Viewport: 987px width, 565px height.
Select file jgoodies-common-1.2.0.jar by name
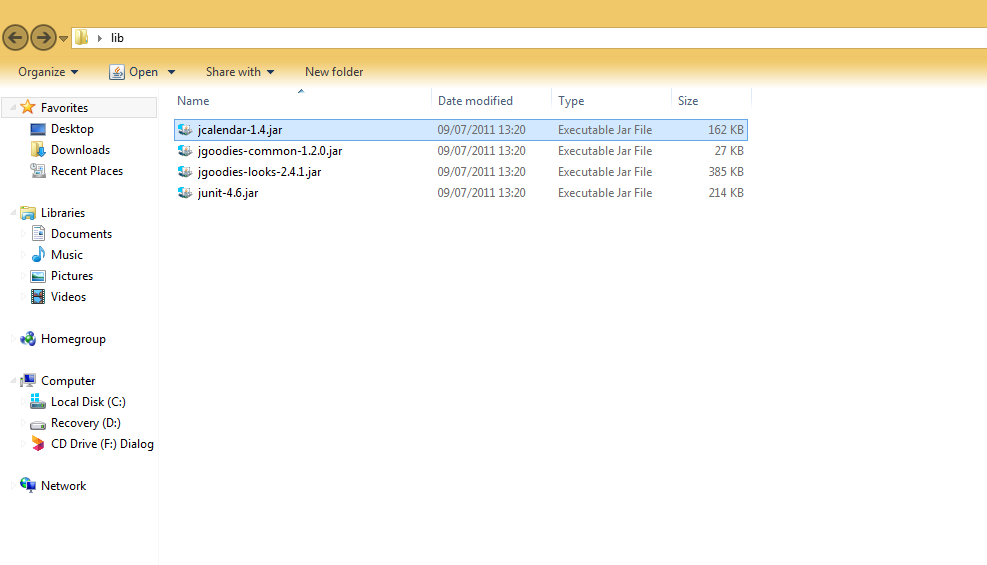point(270,151)
